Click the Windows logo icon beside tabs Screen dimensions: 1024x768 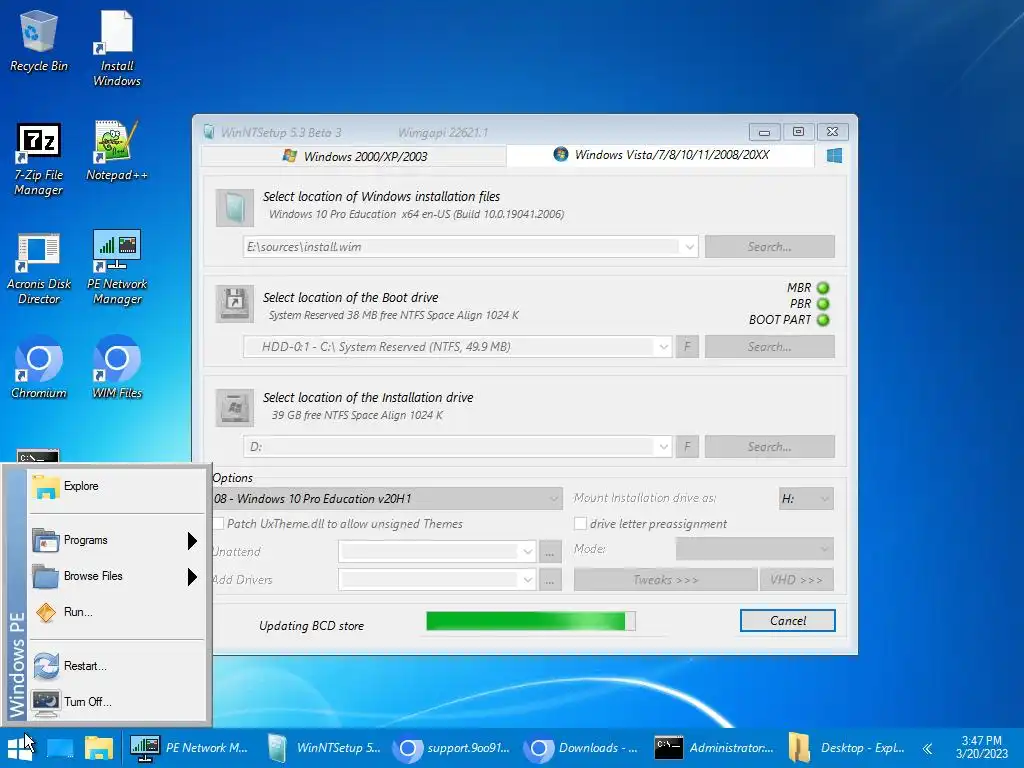(834, 155)
